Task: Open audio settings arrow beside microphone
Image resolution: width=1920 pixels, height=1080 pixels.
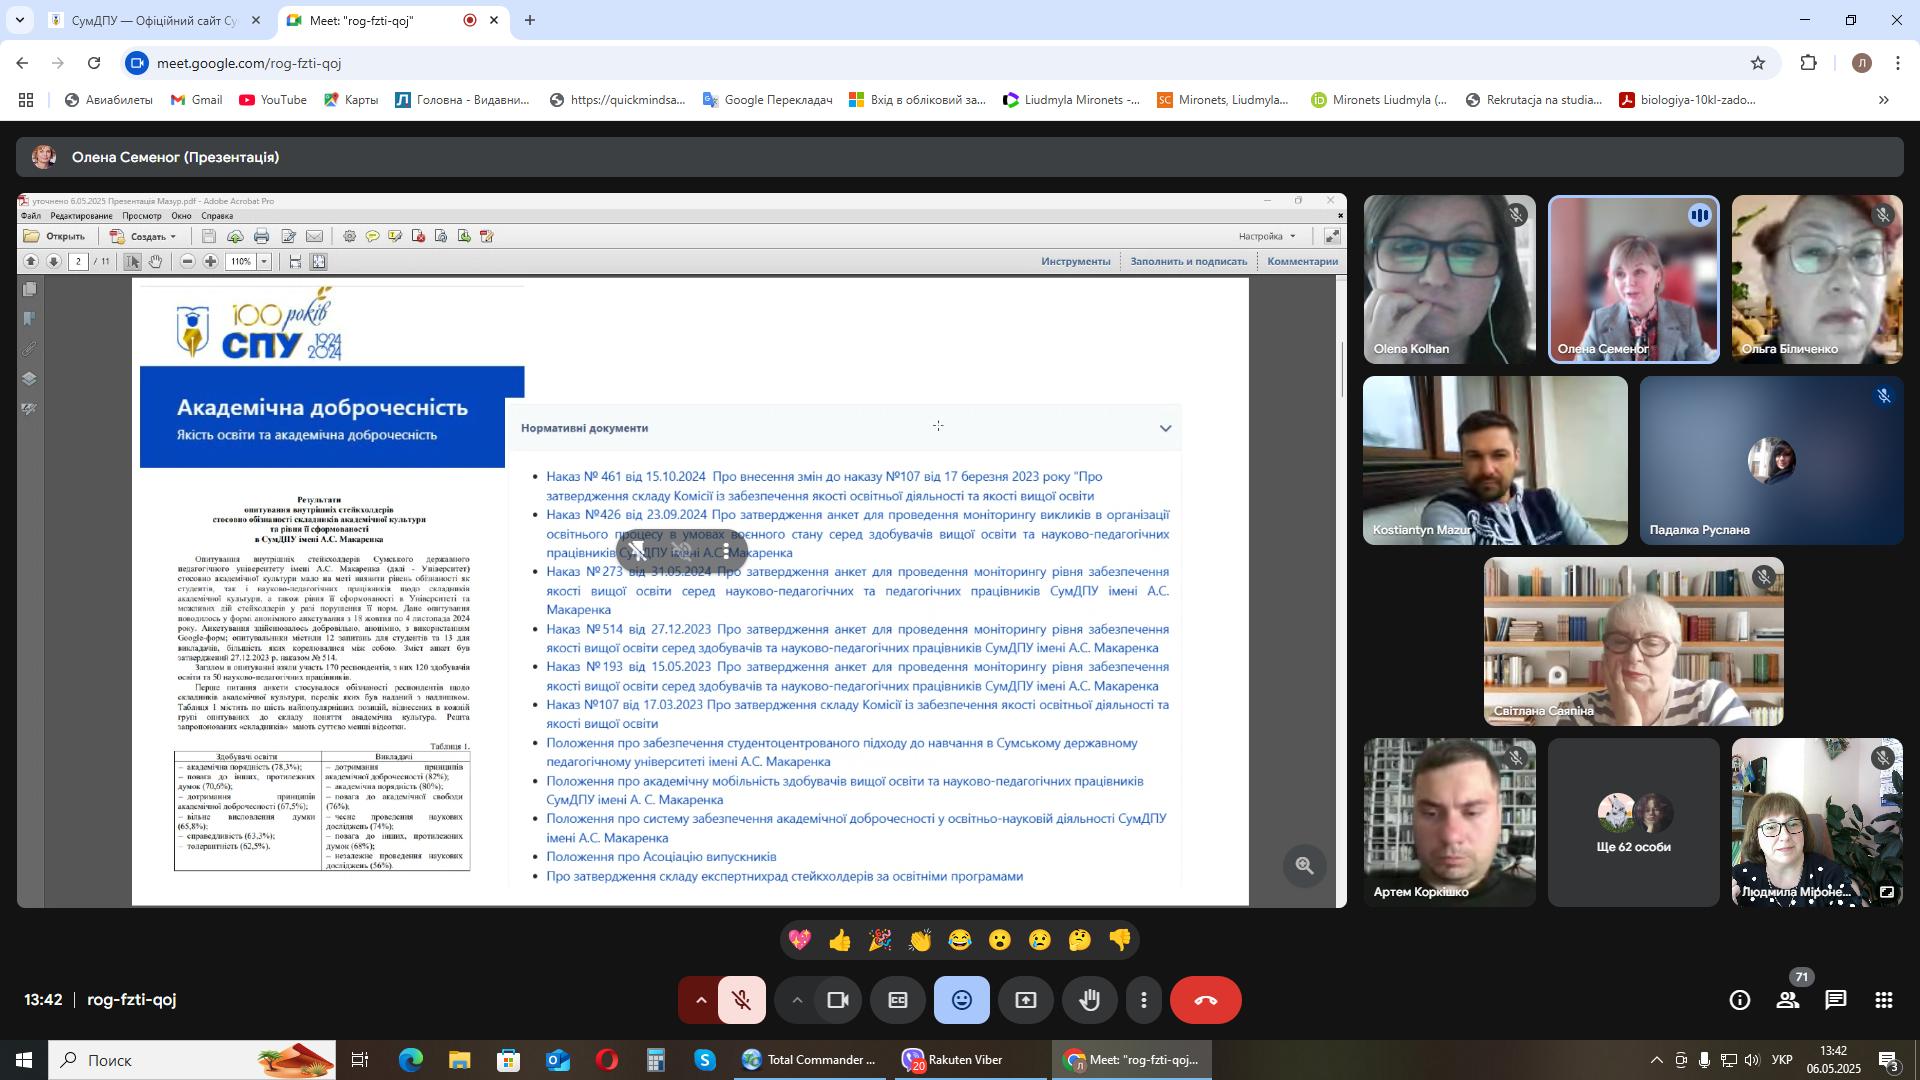Action: (700, 1000)
